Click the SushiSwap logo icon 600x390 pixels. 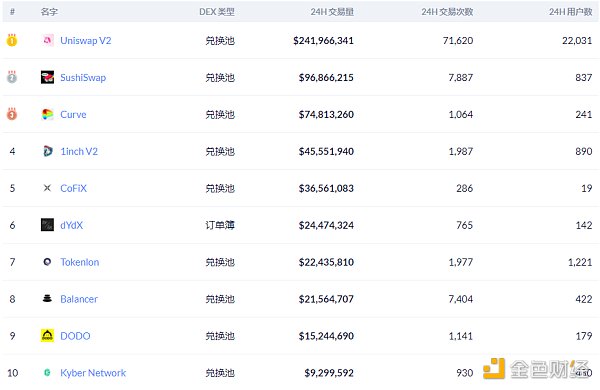point(47,77)
